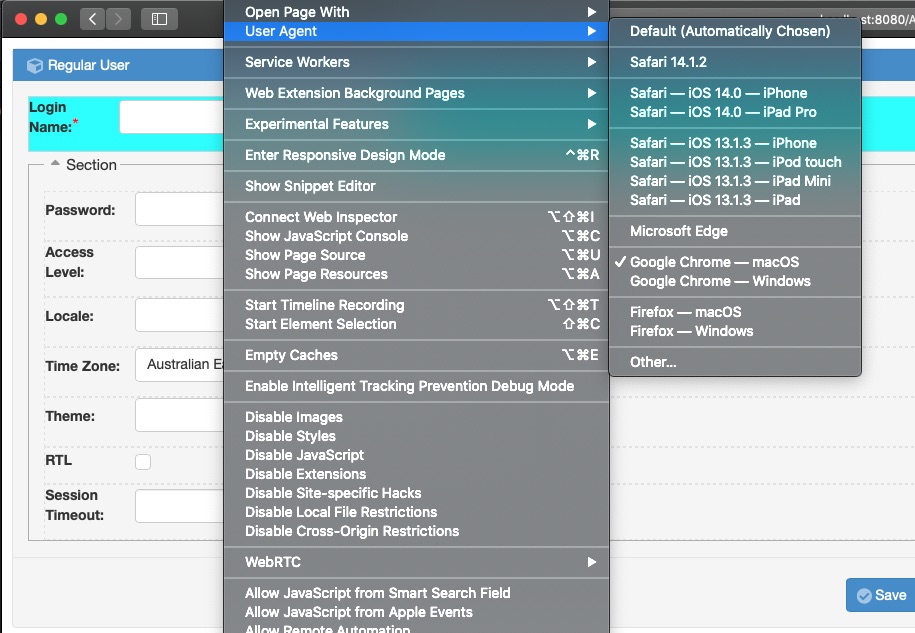
Task: Toggle Disable Extensions option
Action: [417, 474]
